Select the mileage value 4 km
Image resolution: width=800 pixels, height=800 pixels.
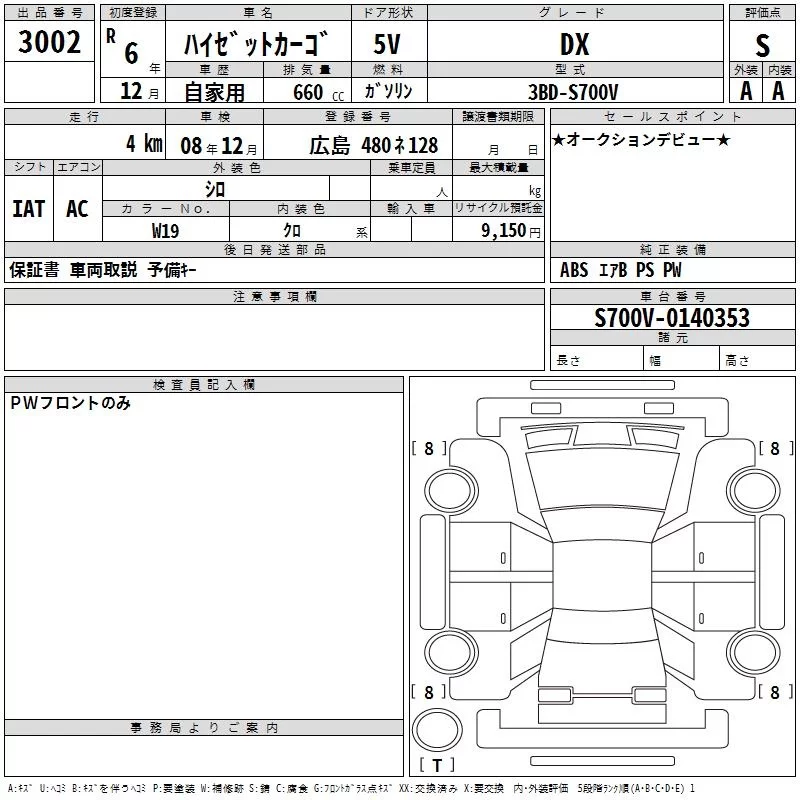point(144,143)
